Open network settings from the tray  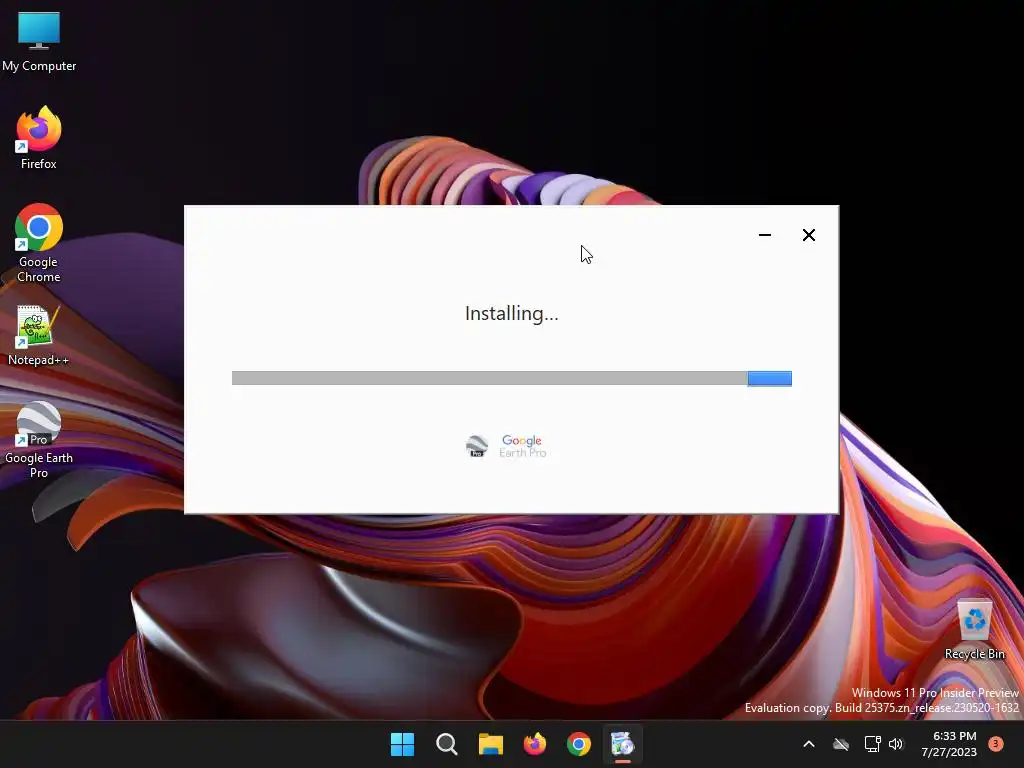point(872,744)
